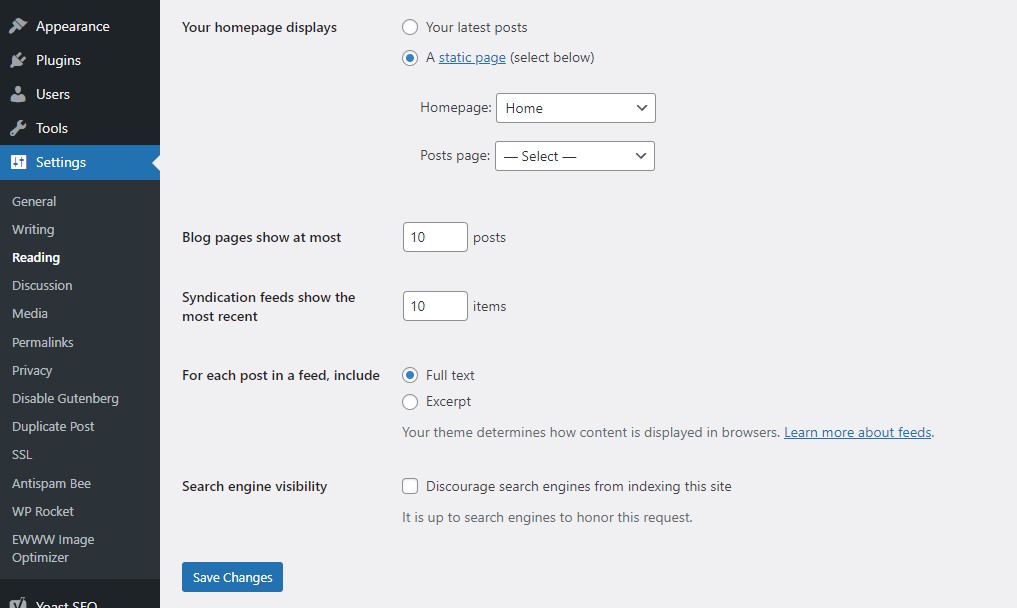1017x608 pixels.
Task: Open the Posts page dropdown
Action: click(x=575, y=156)
